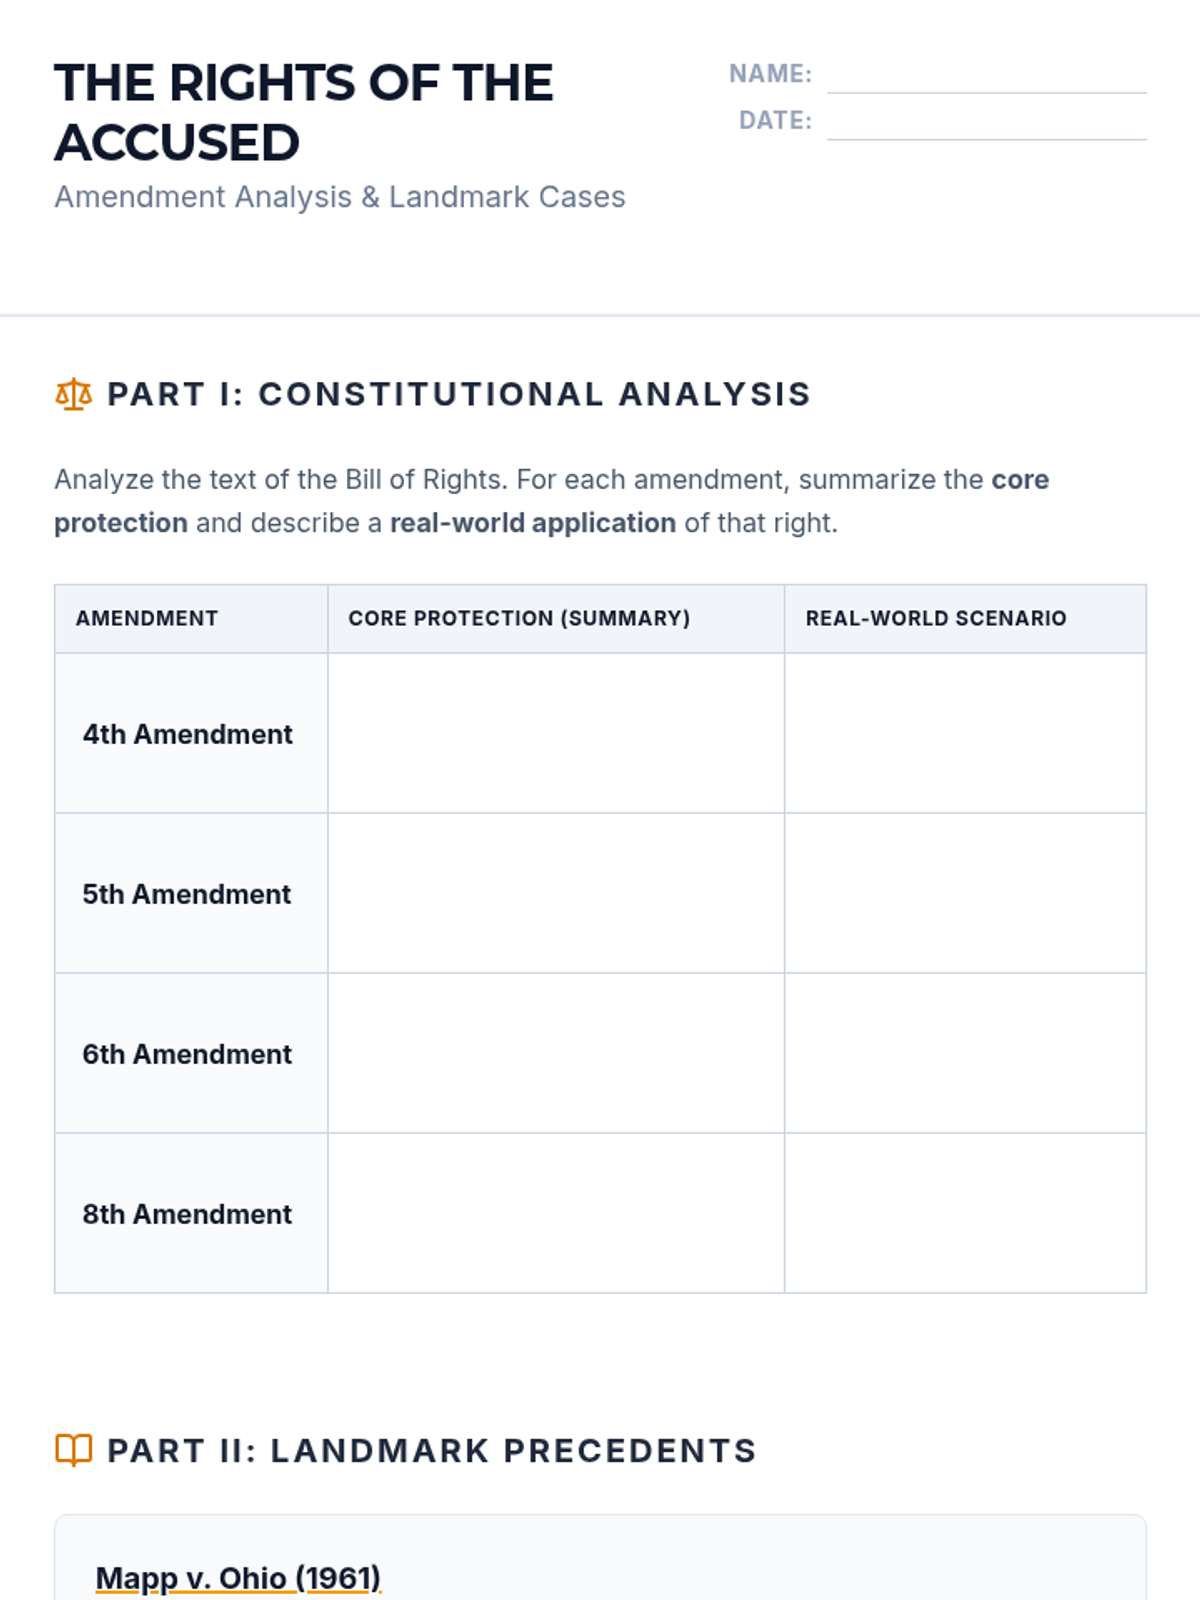Click the DATE input line
This screenshot has height=1600, width=1200.
click(x=986, y=122)
